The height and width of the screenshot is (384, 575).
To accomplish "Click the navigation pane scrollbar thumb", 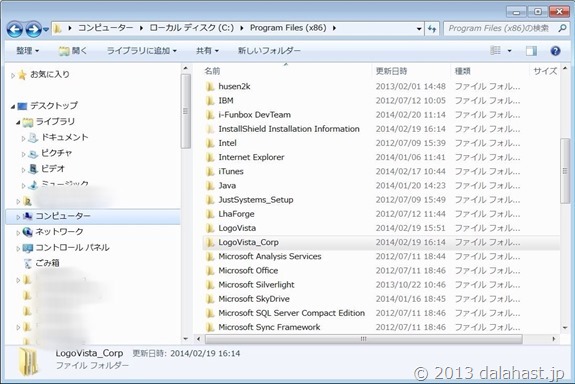I will coord(186,111).
